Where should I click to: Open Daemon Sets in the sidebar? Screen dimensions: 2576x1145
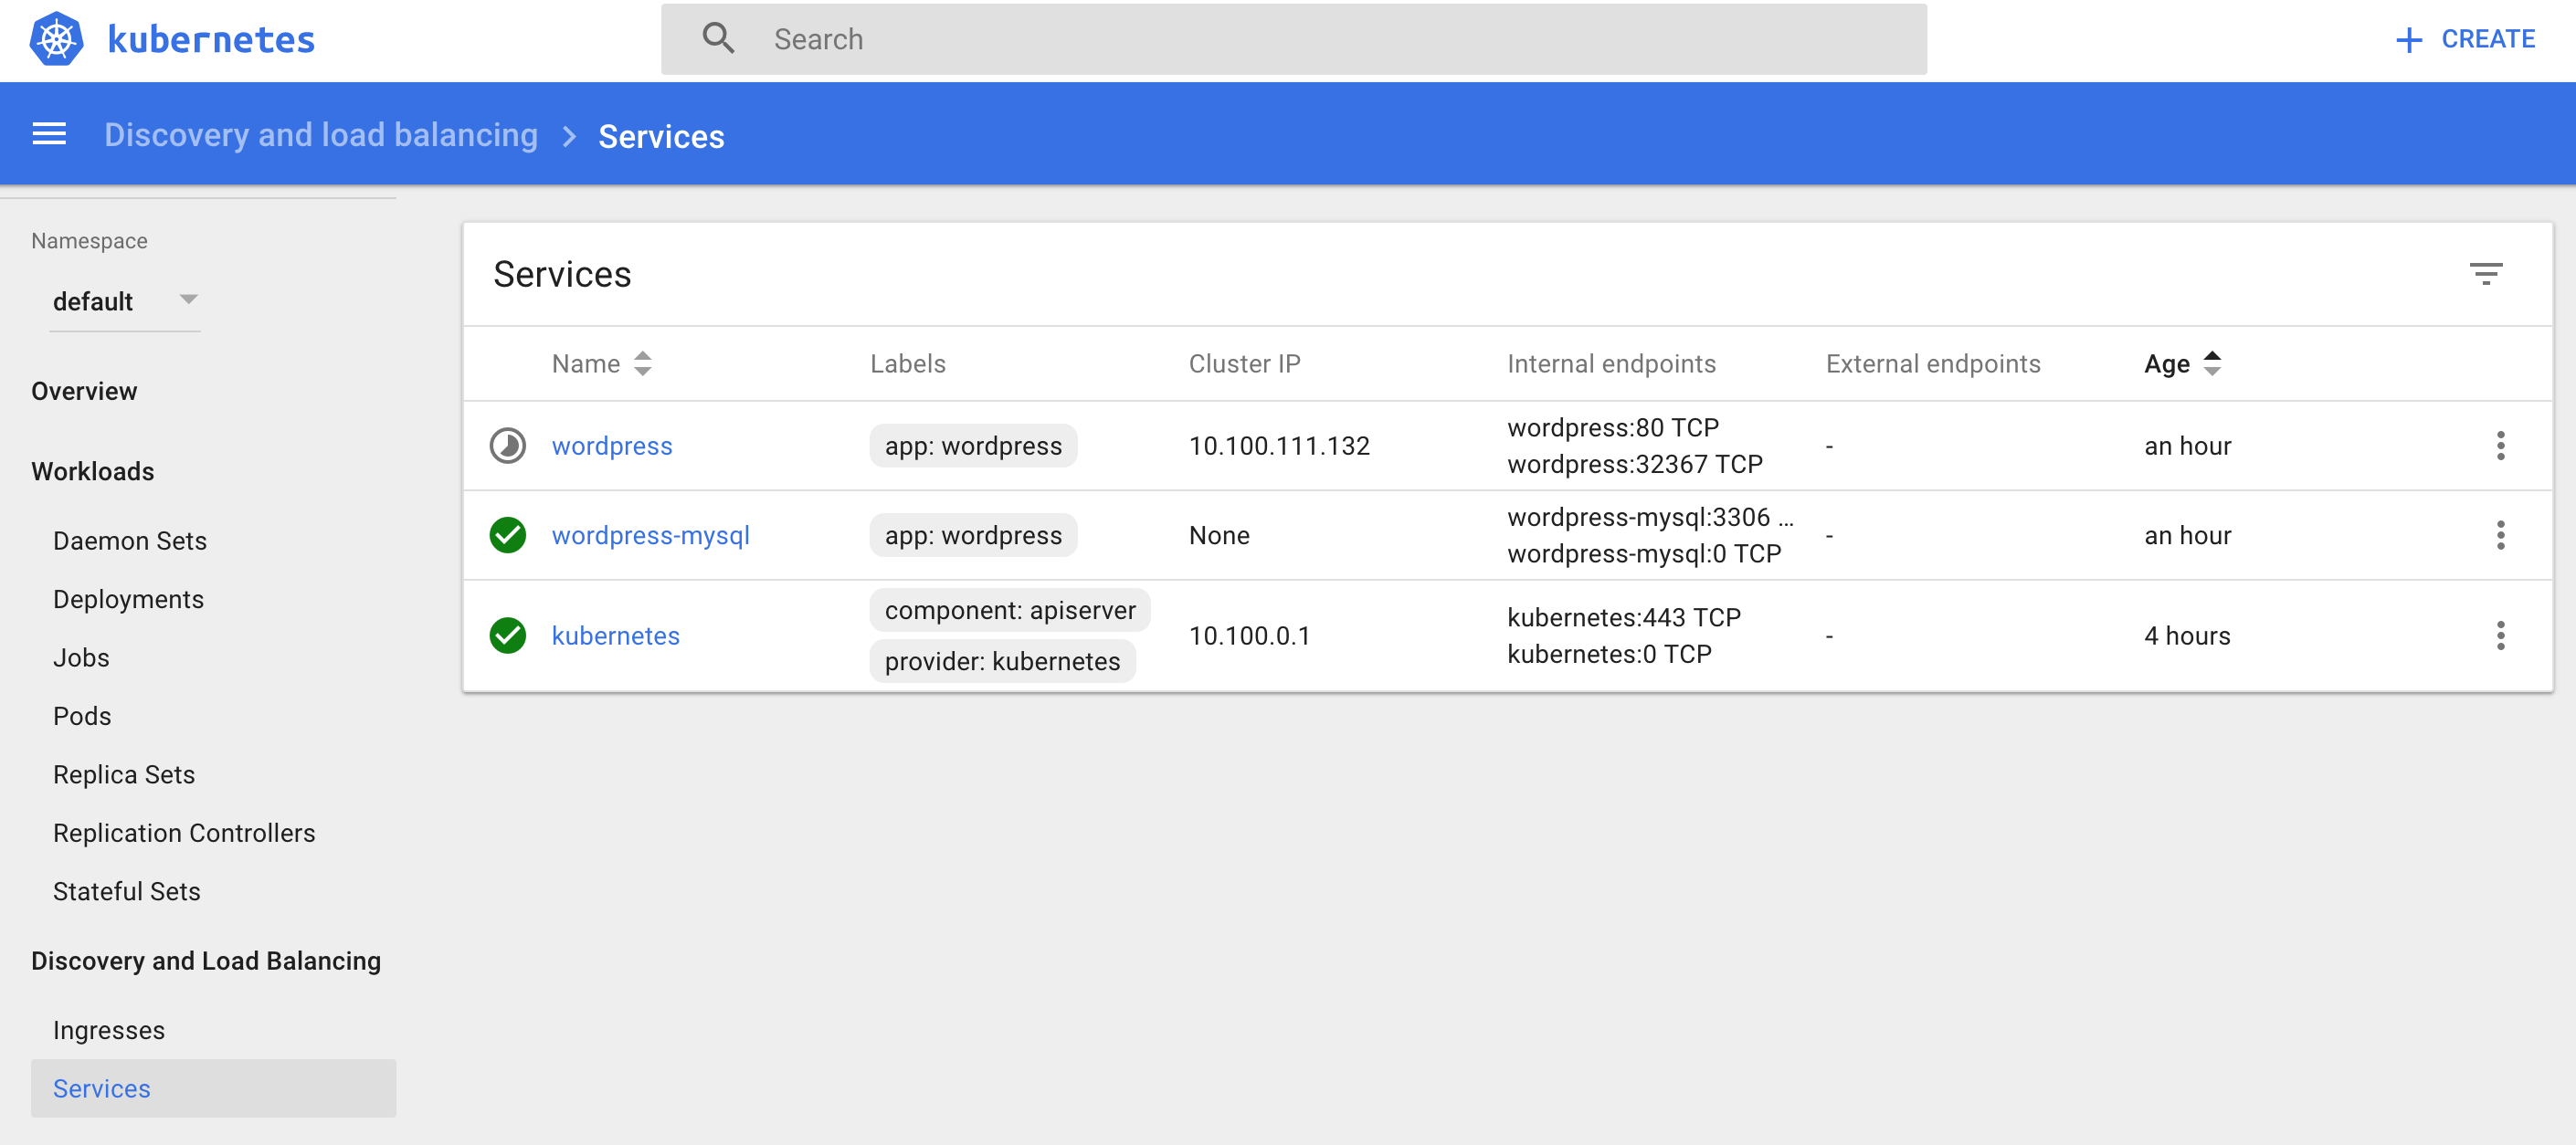[130, 541]
